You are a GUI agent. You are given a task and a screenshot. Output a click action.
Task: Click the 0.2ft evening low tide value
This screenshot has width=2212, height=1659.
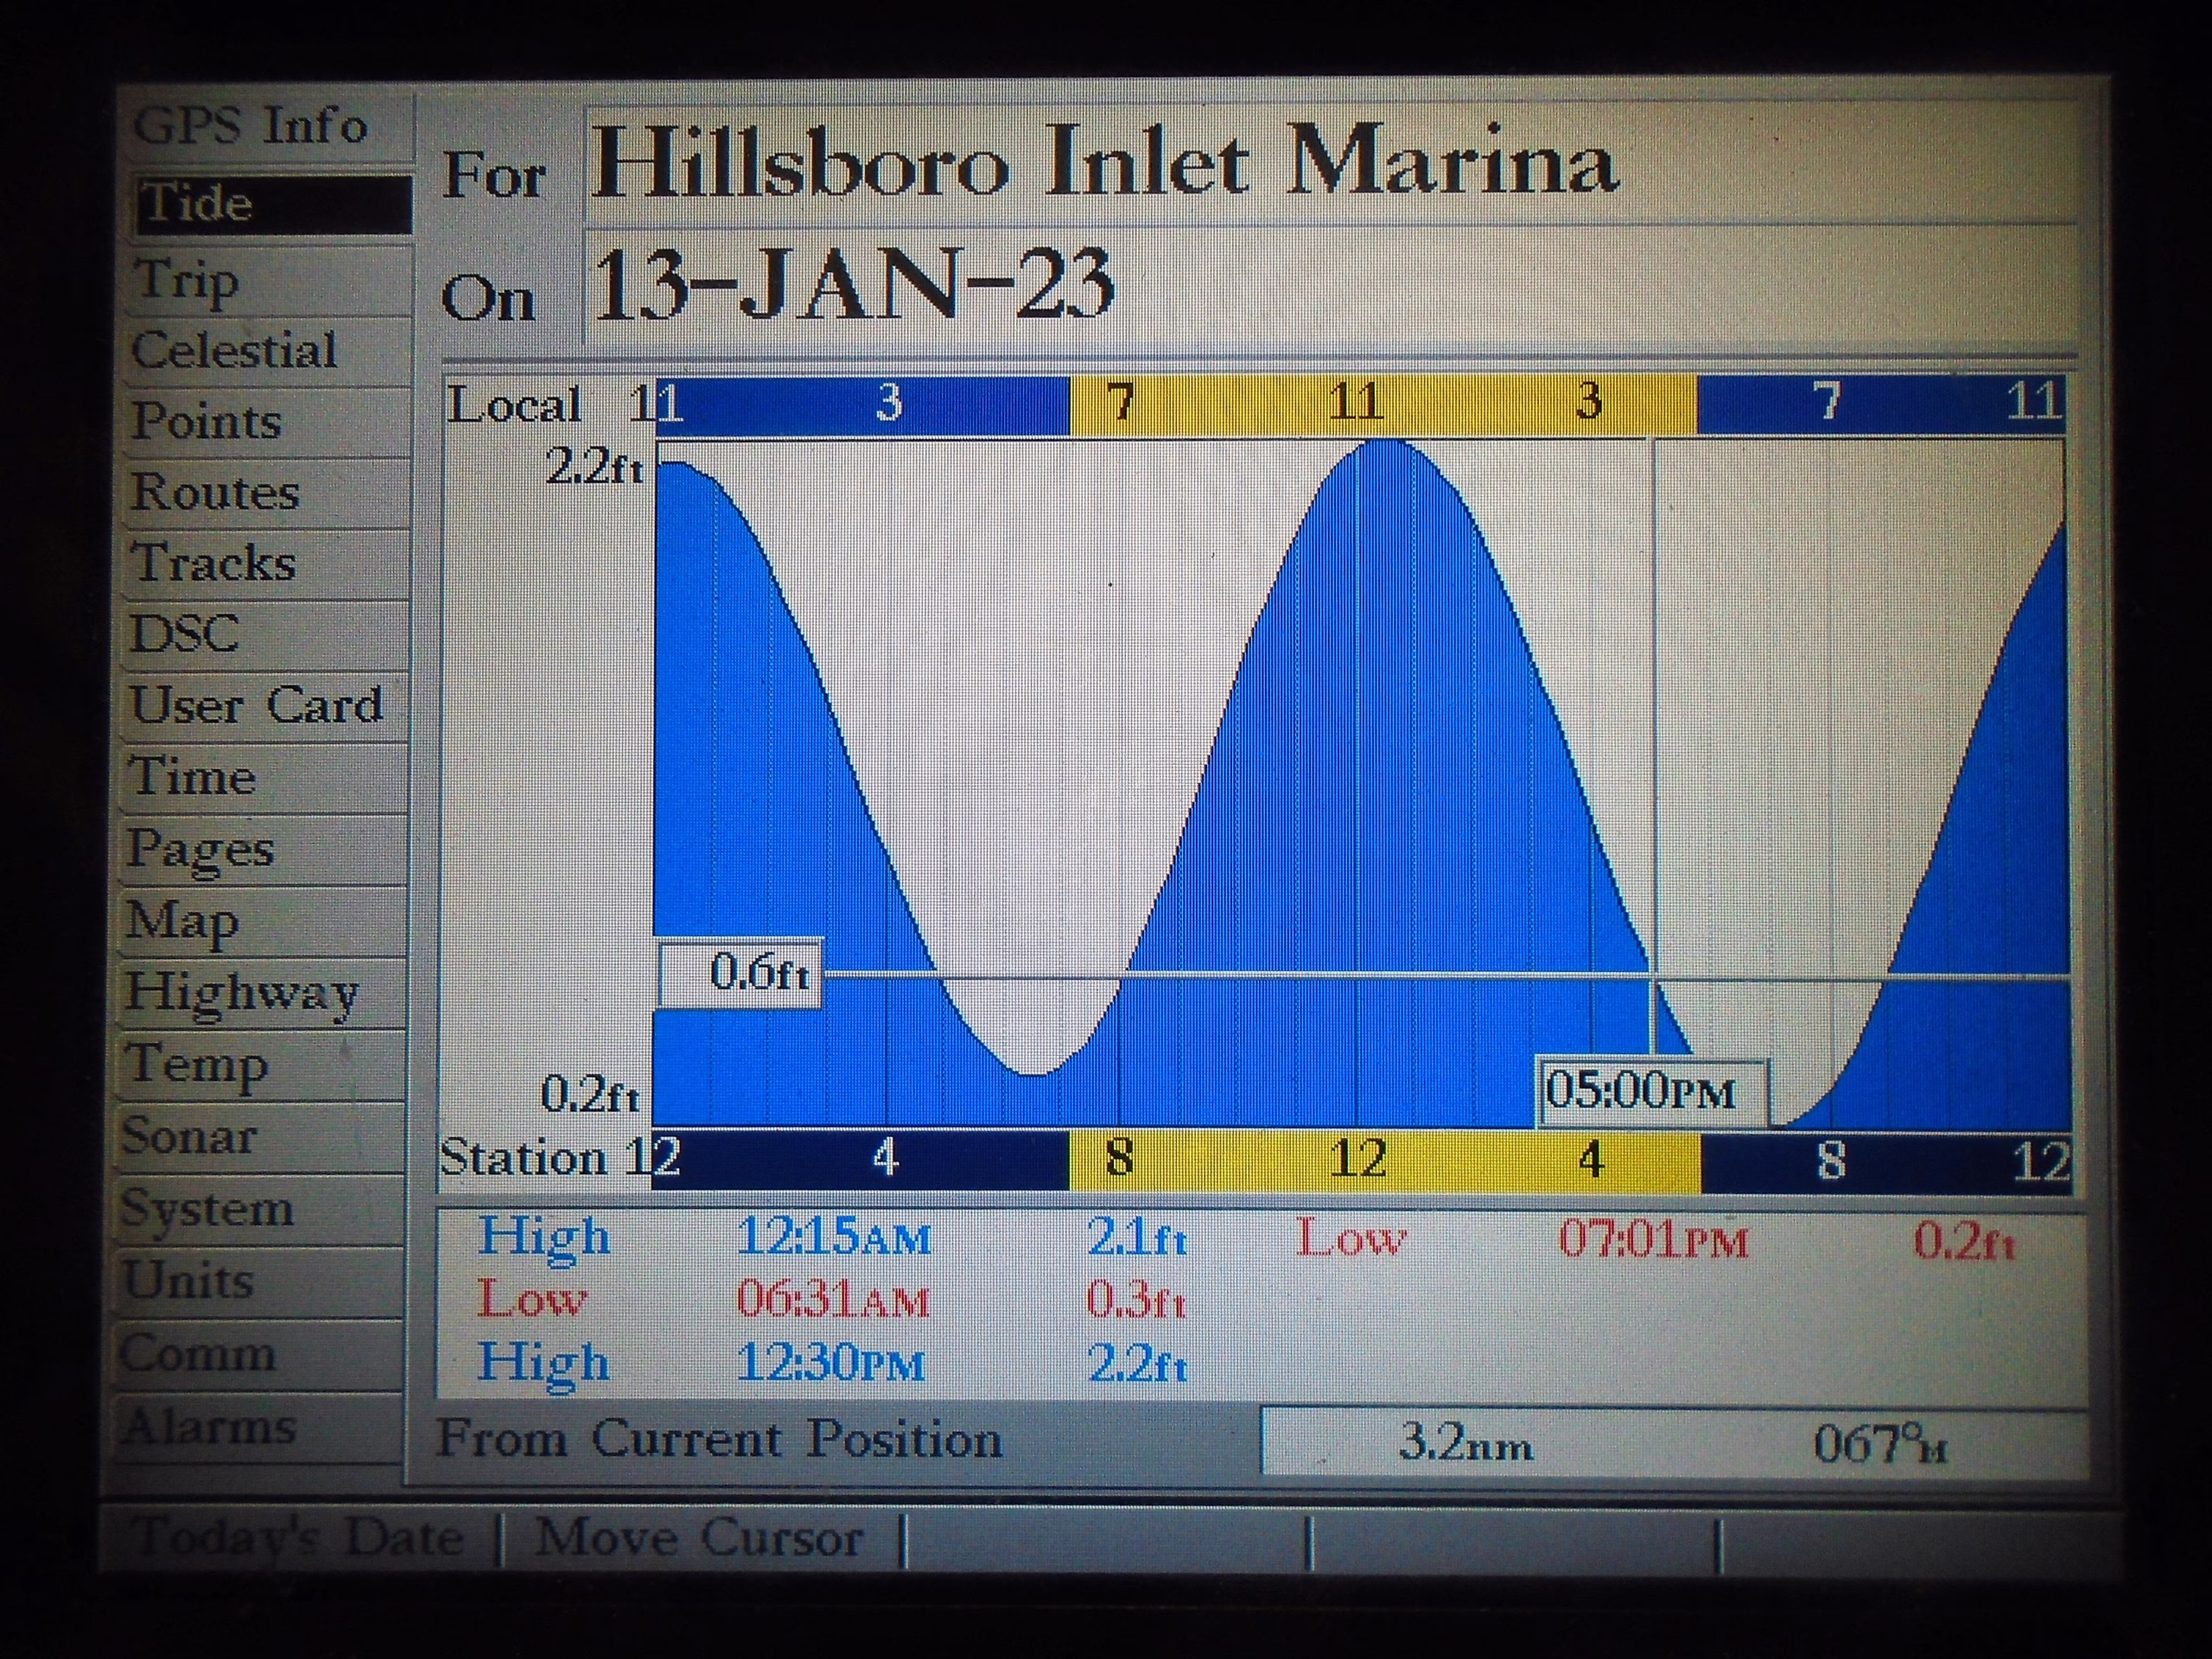[x=1964, y=1241]
